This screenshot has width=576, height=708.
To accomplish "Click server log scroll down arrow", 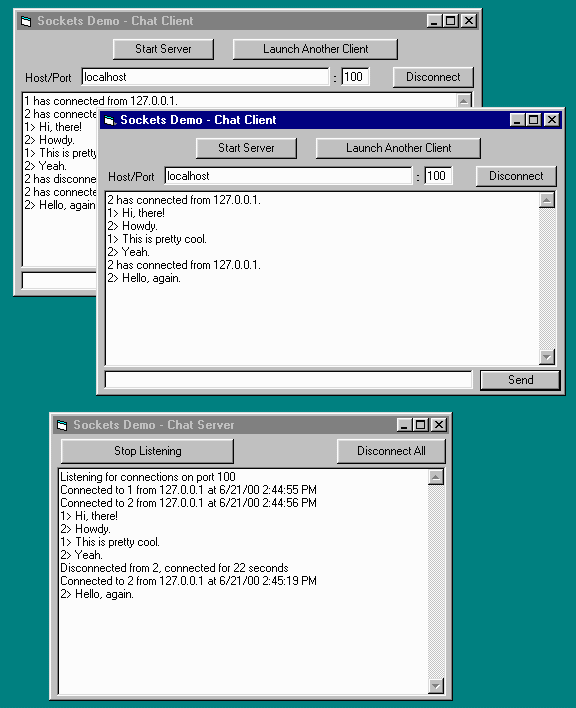I will pyautogui.click(x=436, y=686).
